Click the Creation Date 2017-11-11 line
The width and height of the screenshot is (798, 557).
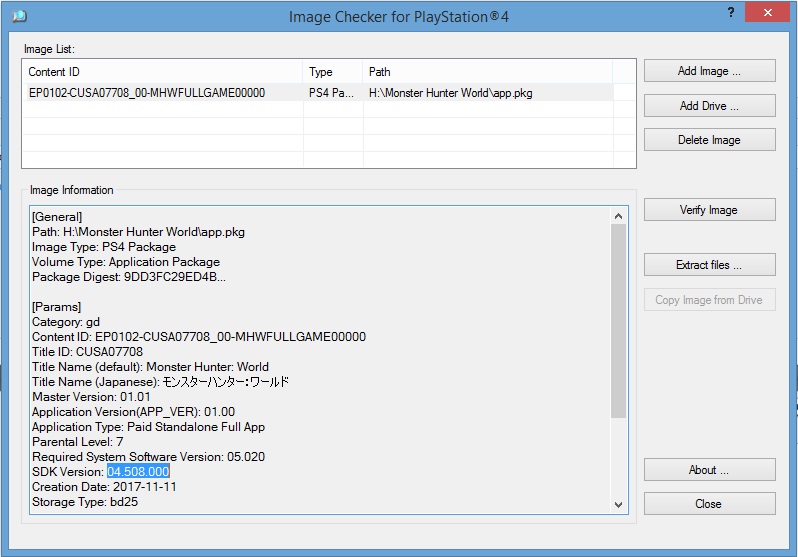pyautogui.click(x=105, y=487)
